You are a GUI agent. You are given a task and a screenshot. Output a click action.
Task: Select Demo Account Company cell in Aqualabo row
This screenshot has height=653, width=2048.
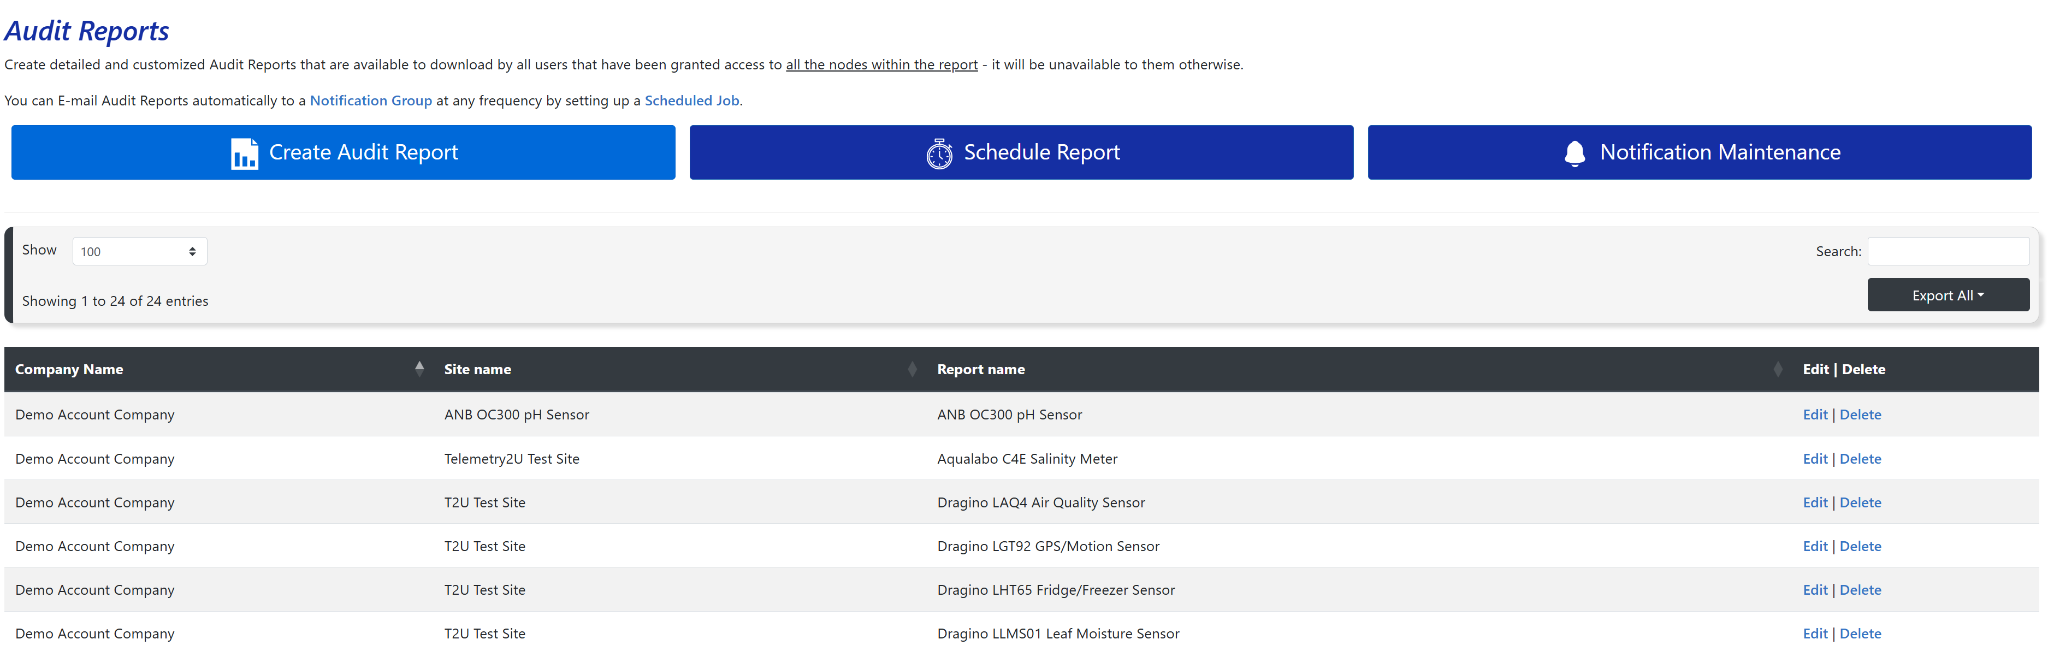(x=95, y=459)
